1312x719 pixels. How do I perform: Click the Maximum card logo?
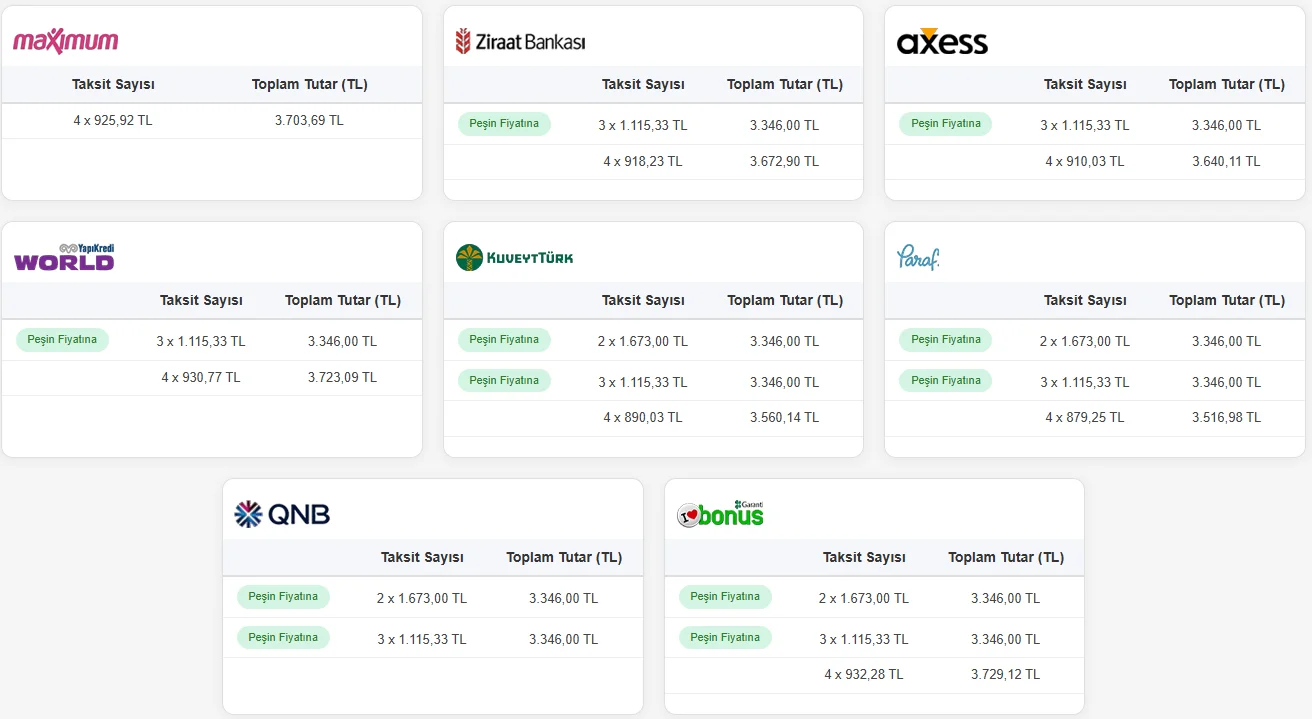[66, 41]
